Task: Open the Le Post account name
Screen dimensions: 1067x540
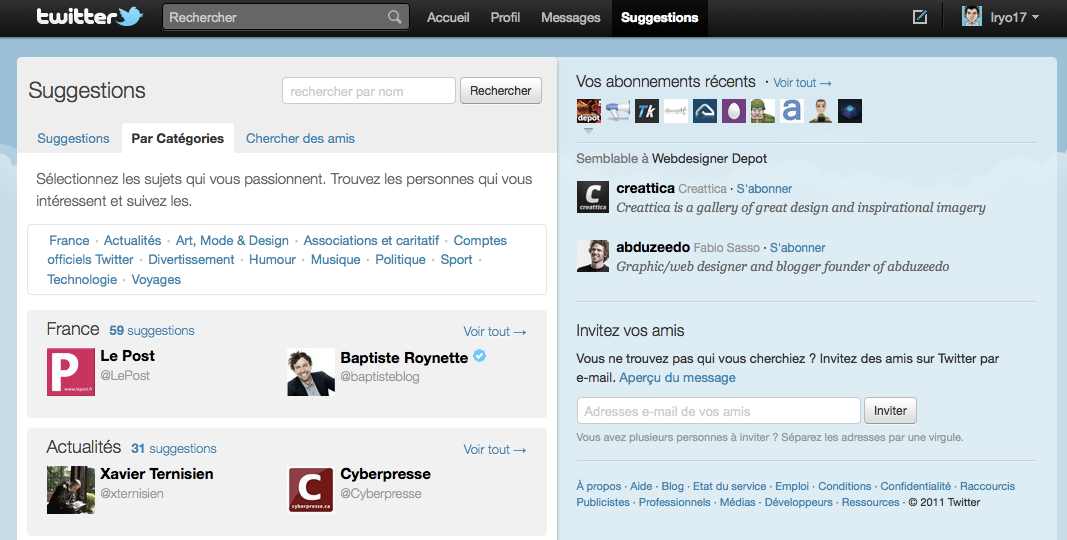Action: (127, 356)
